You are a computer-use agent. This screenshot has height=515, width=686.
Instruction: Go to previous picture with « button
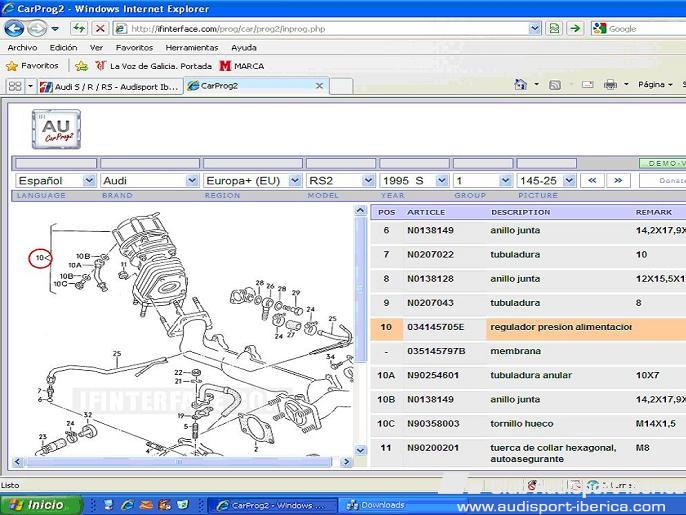pos(592,180)
